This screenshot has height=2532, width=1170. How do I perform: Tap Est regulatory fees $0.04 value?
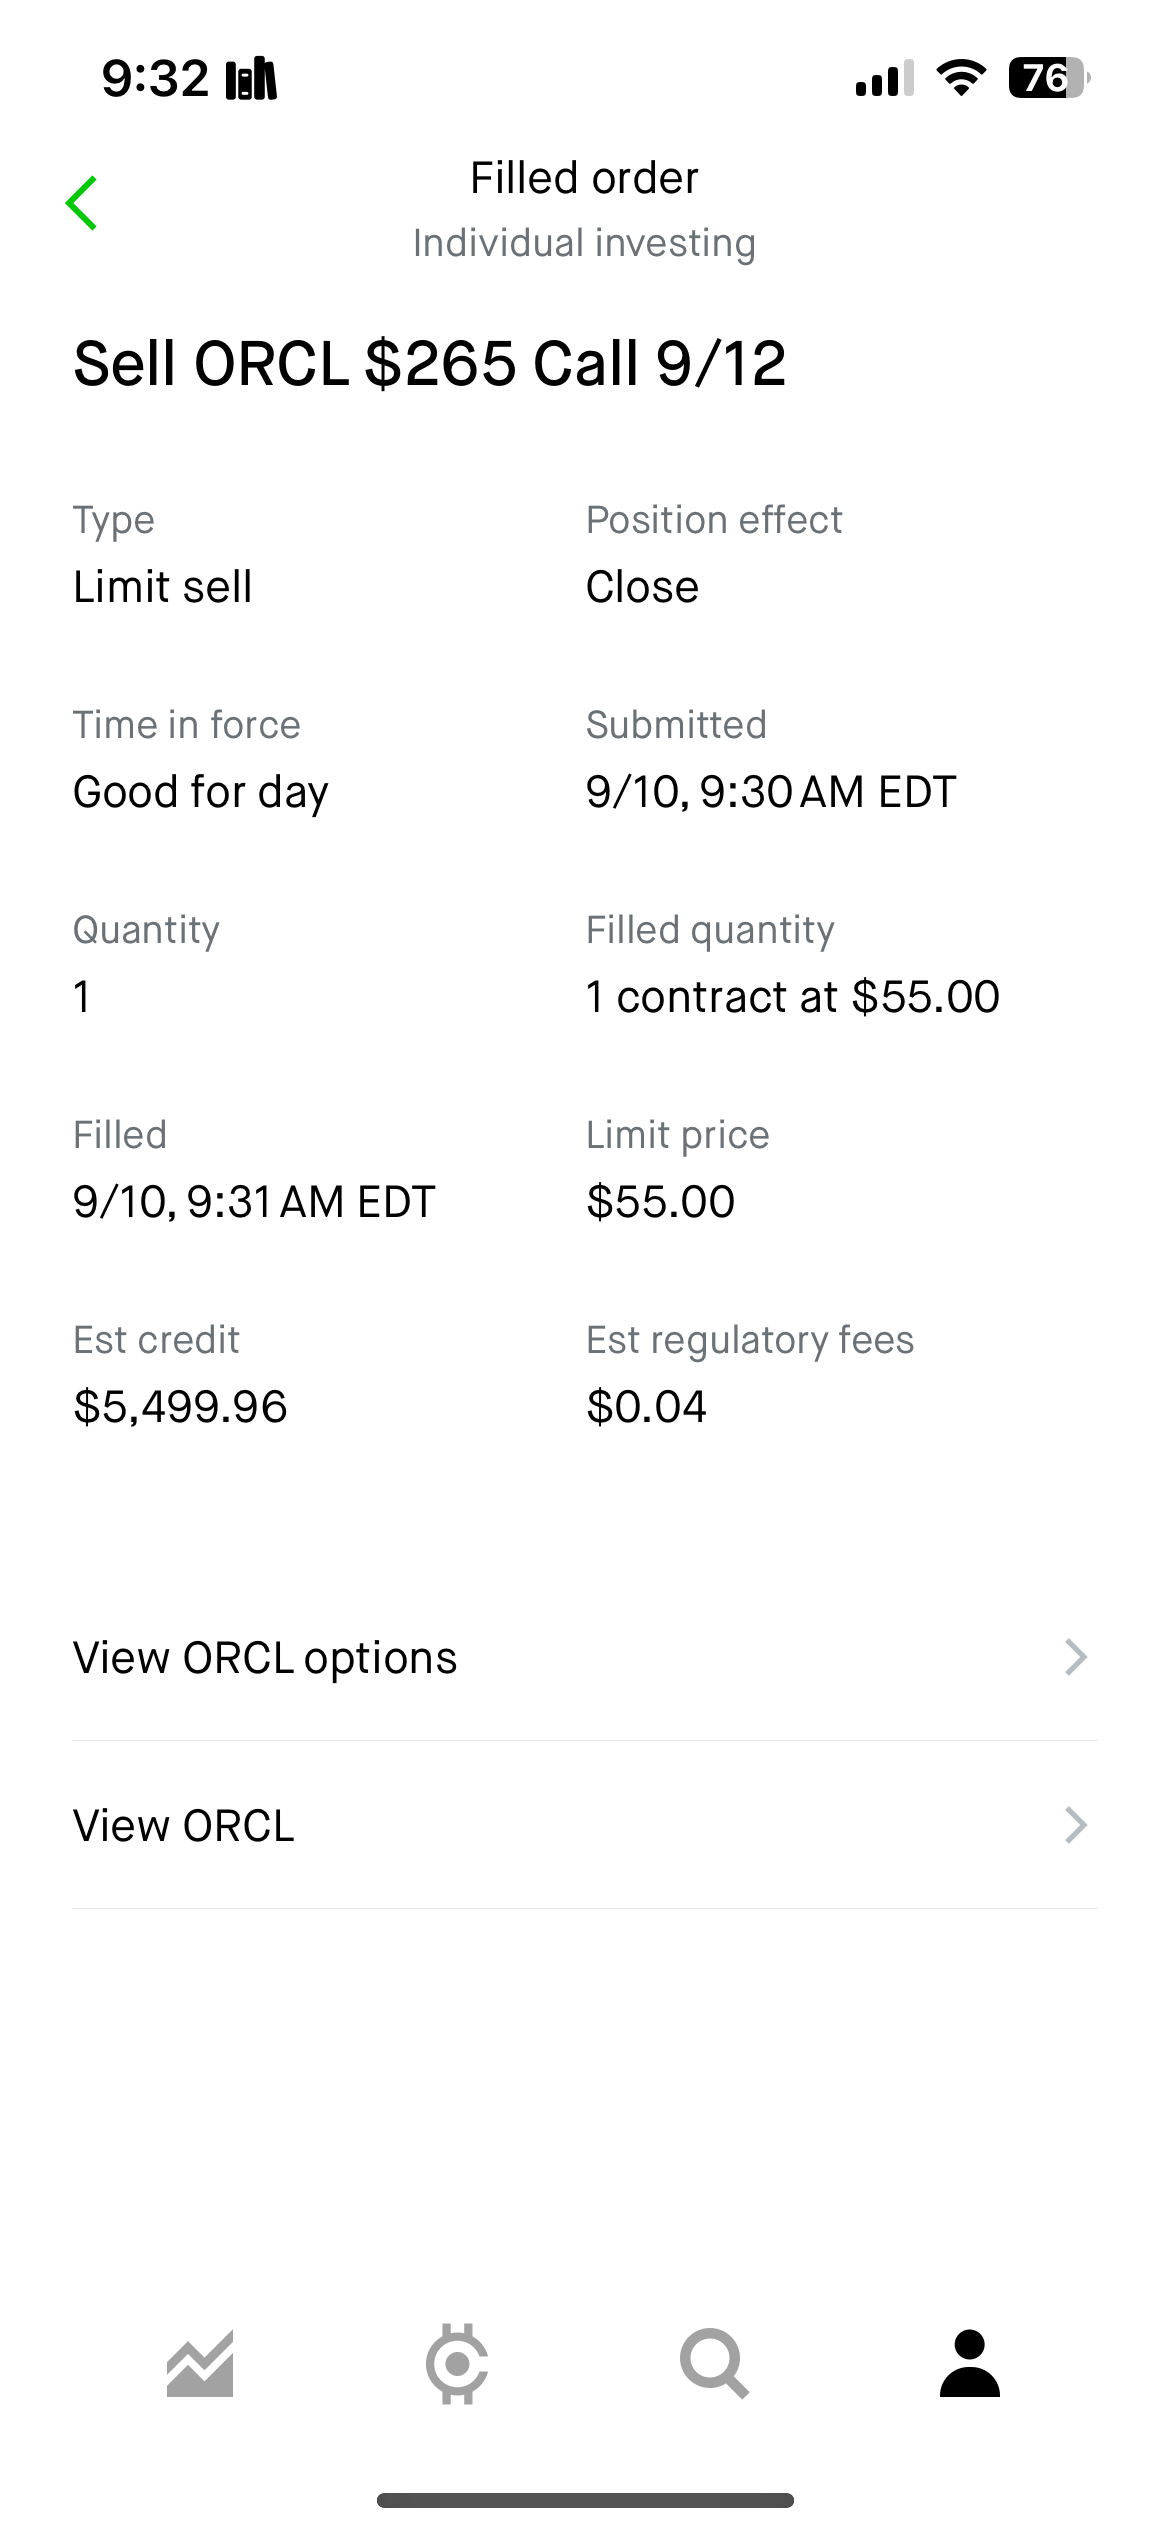pos(646,1406)
